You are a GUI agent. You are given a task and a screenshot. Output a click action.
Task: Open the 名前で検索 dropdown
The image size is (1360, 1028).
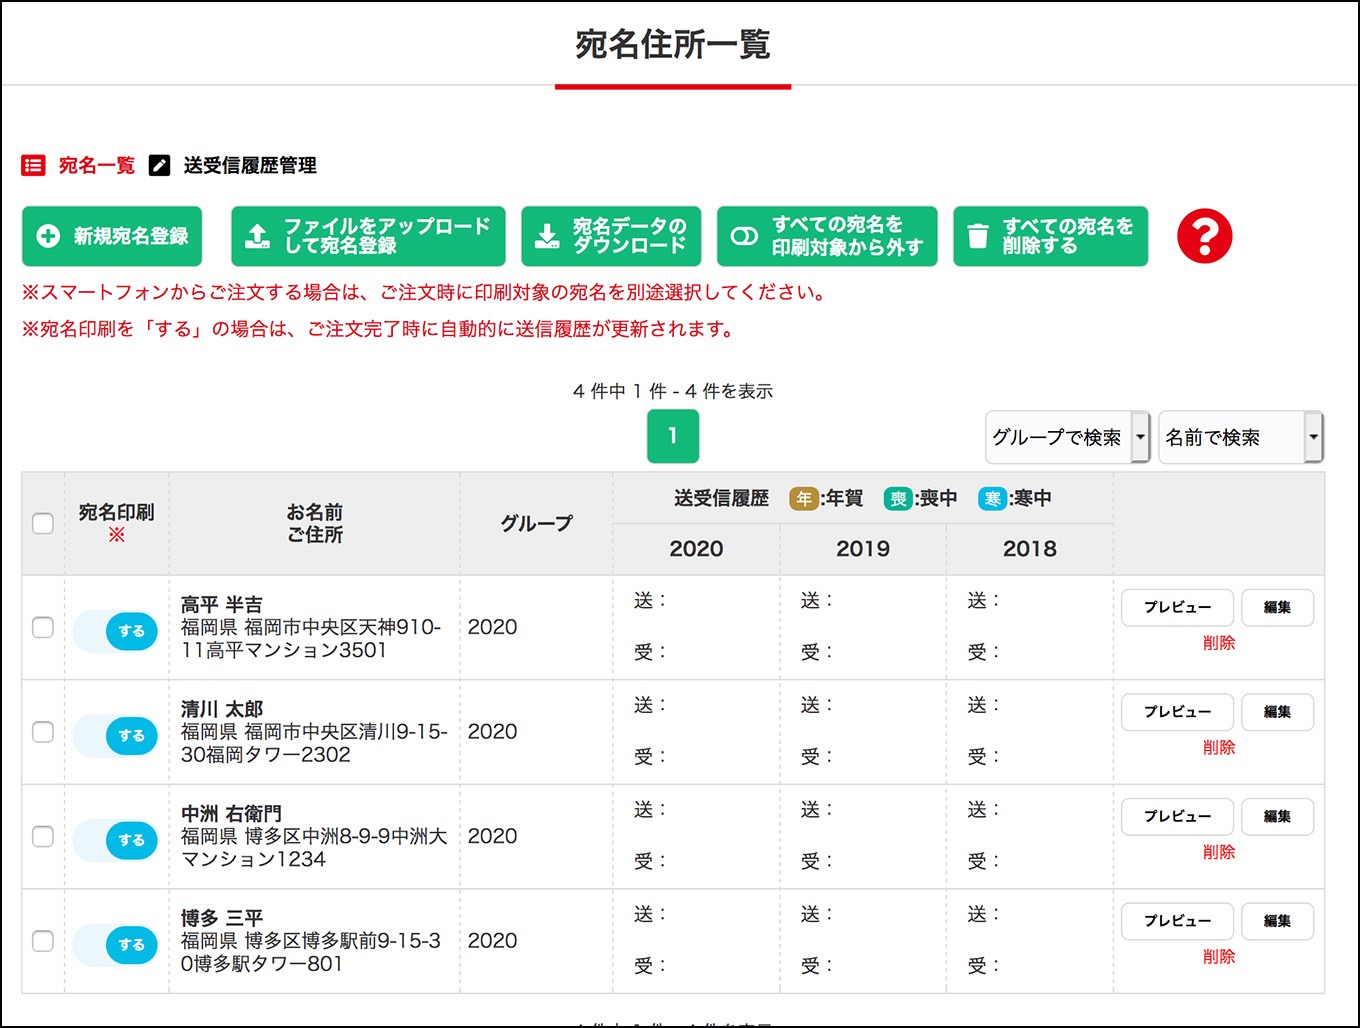click(1241, 437)
